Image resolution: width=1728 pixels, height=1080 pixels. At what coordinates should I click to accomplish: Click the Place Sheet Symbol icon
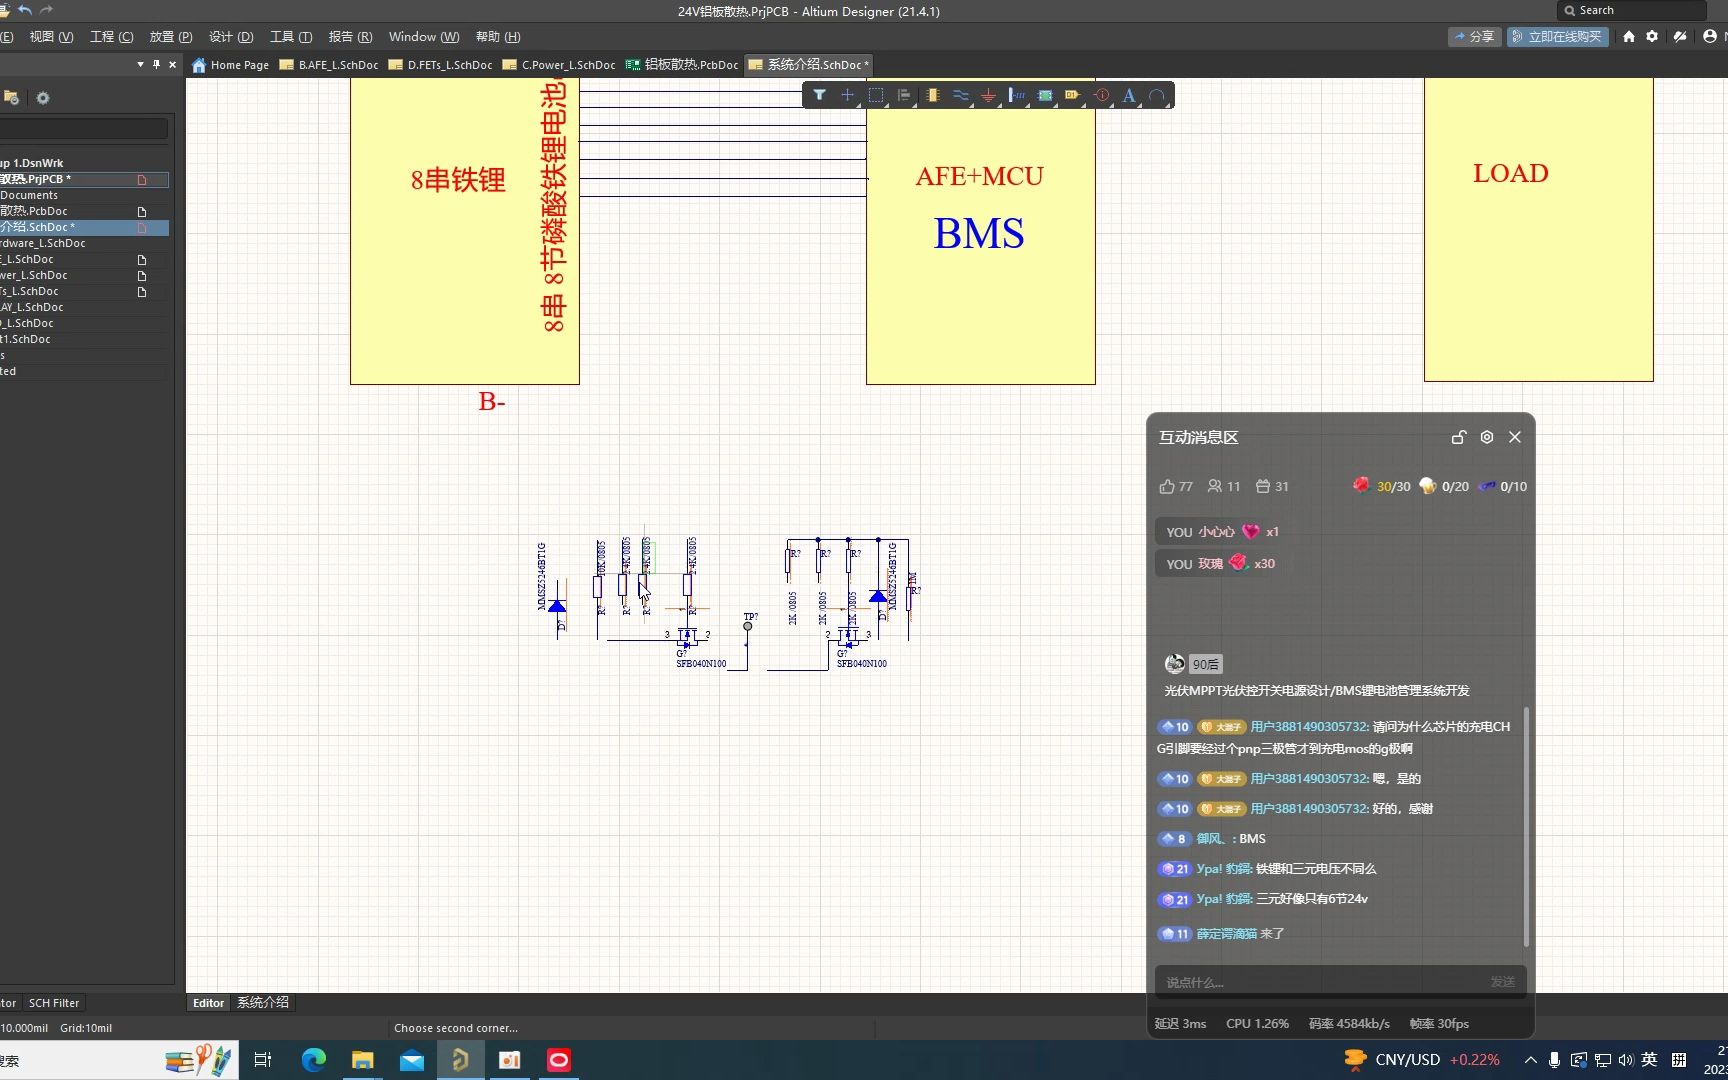click(1045, 95)
